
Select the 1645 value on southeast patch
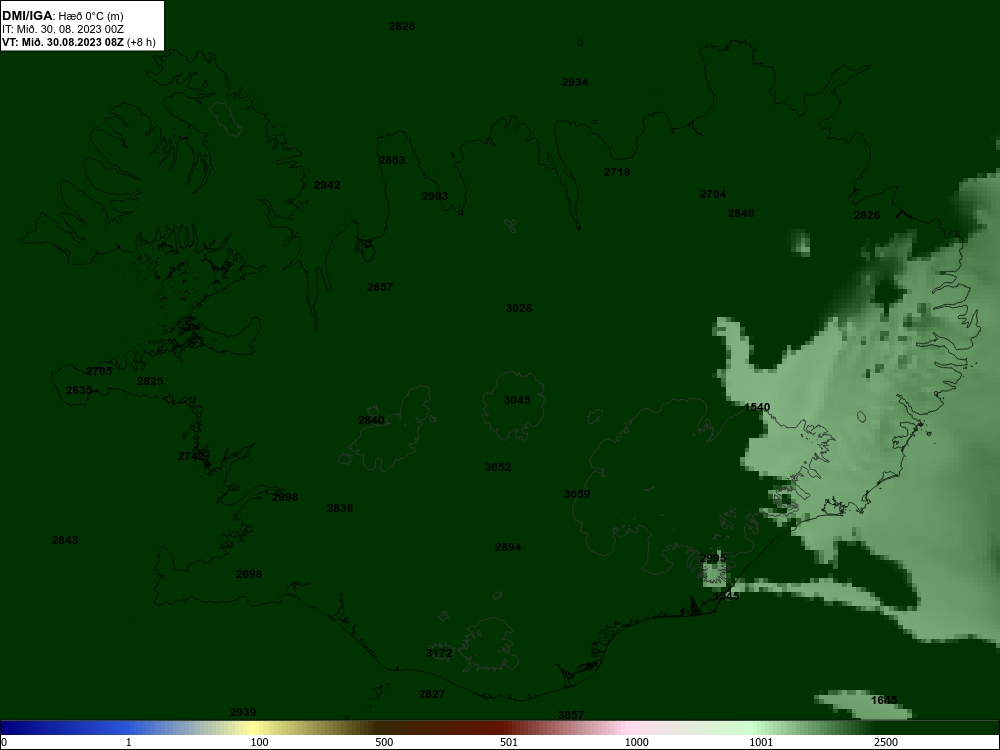884,700
